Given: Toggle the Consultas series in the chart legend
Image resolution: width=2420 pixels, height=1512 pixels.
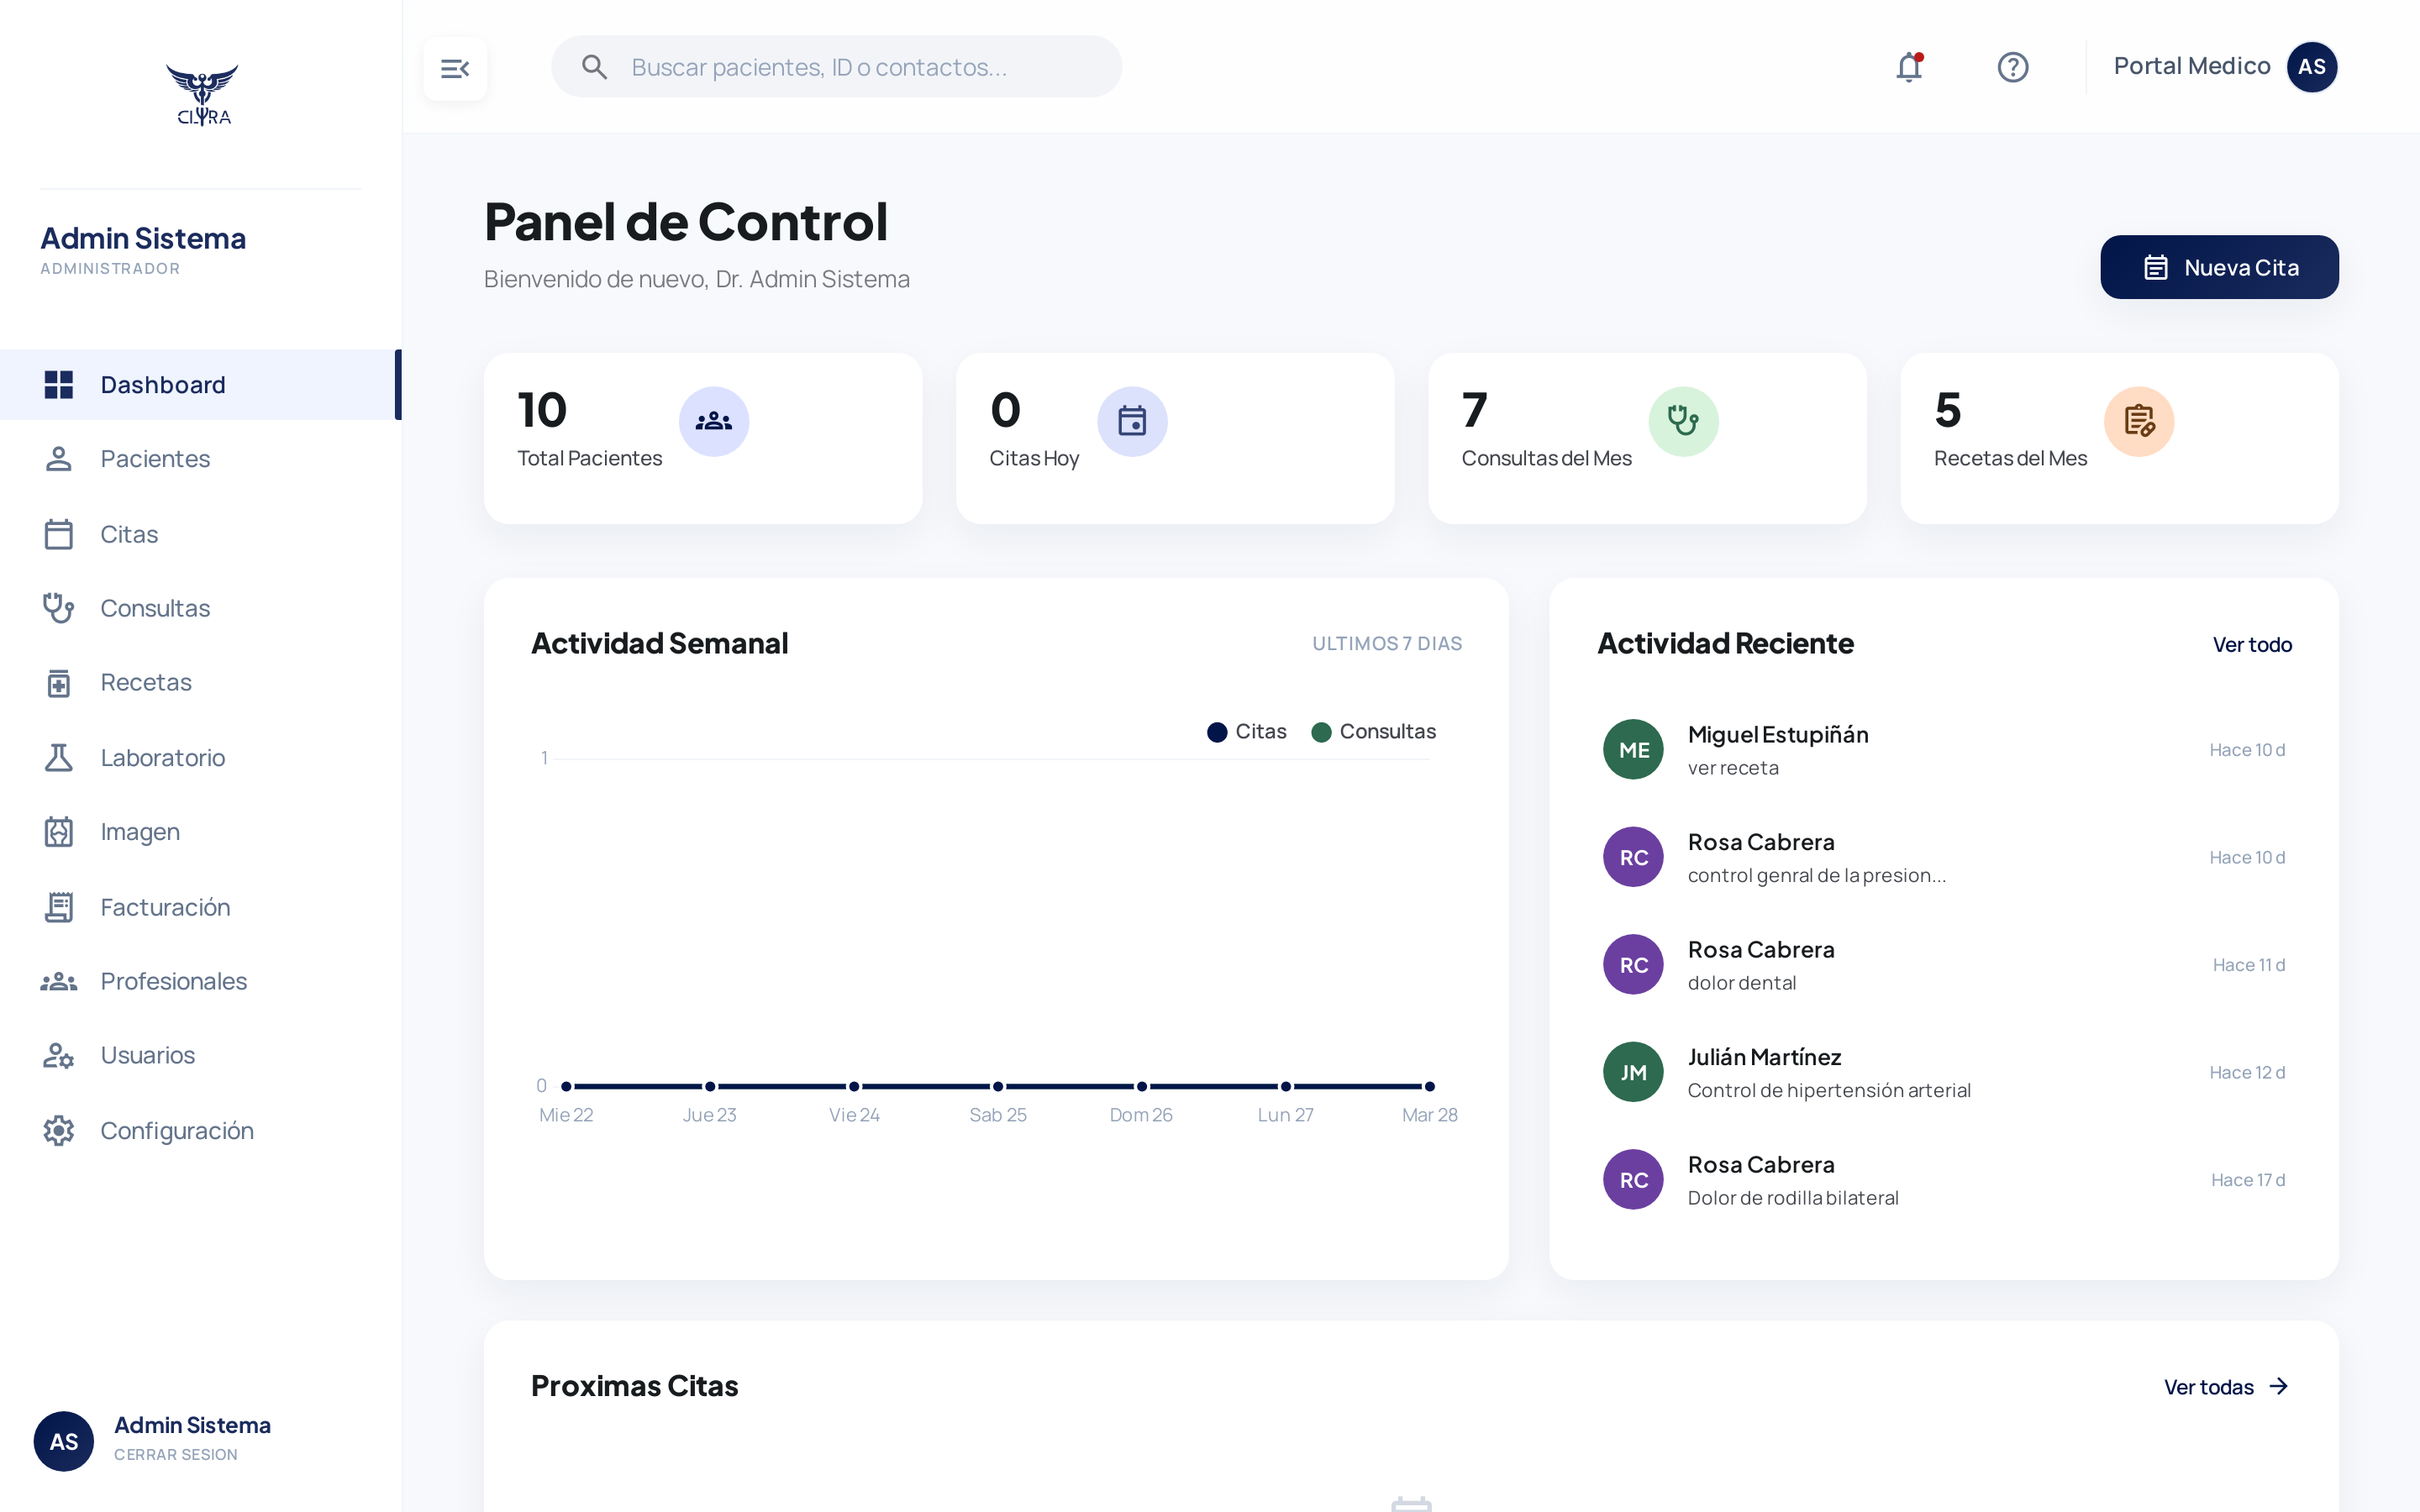Looking at the screenshot, I should 1375,731.
